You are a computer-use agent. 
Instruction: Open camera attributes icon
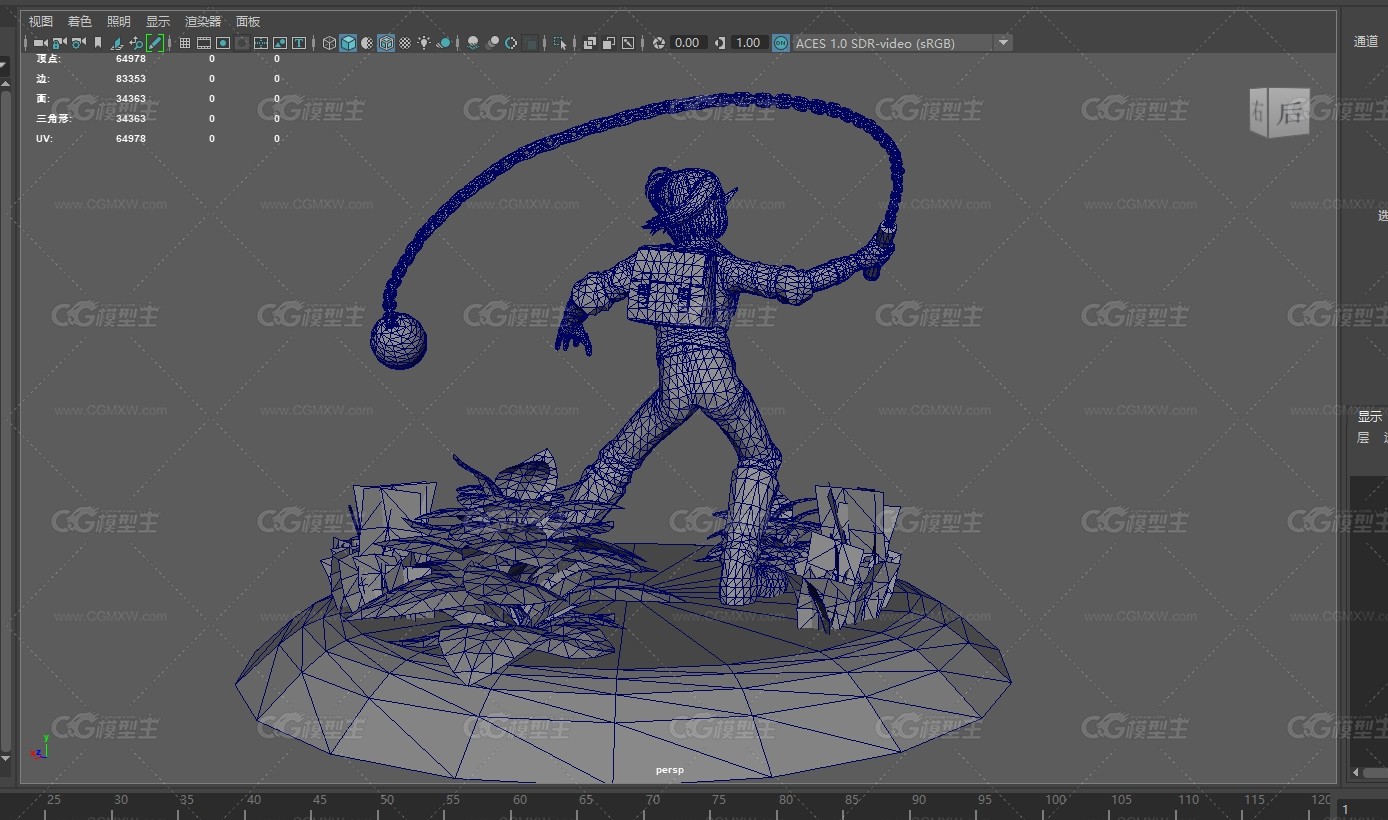(x=78, y=43)
